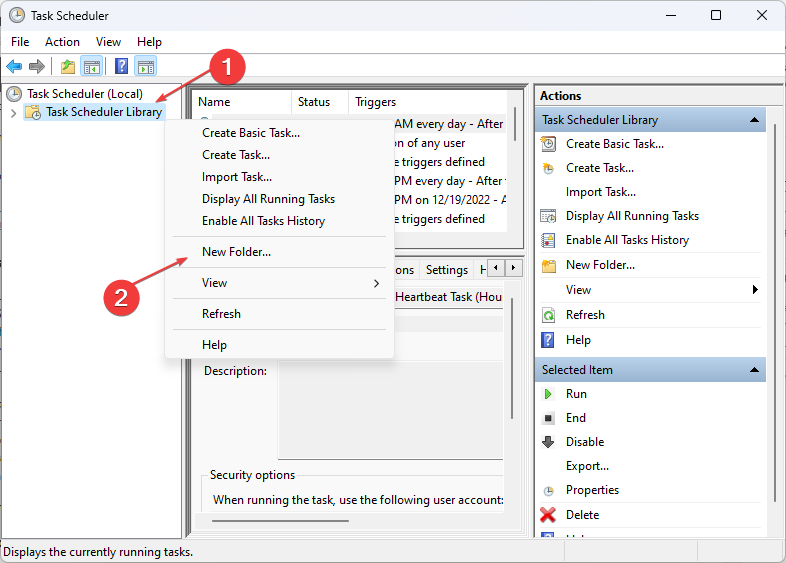Click the Task Scheduler (Local) clock icon
This screenshot has width=786, height=563.
tap(14, 94)
